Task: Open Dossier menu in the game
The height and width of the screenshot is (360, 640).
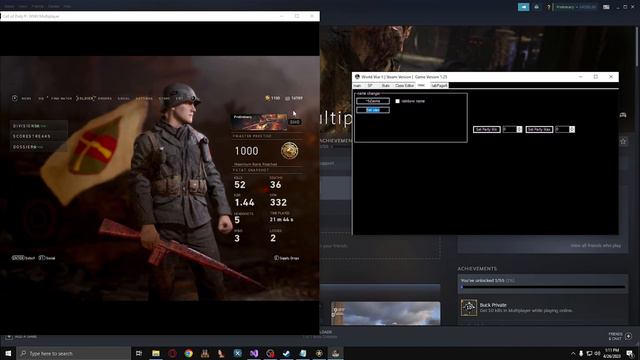Action: 38,147
